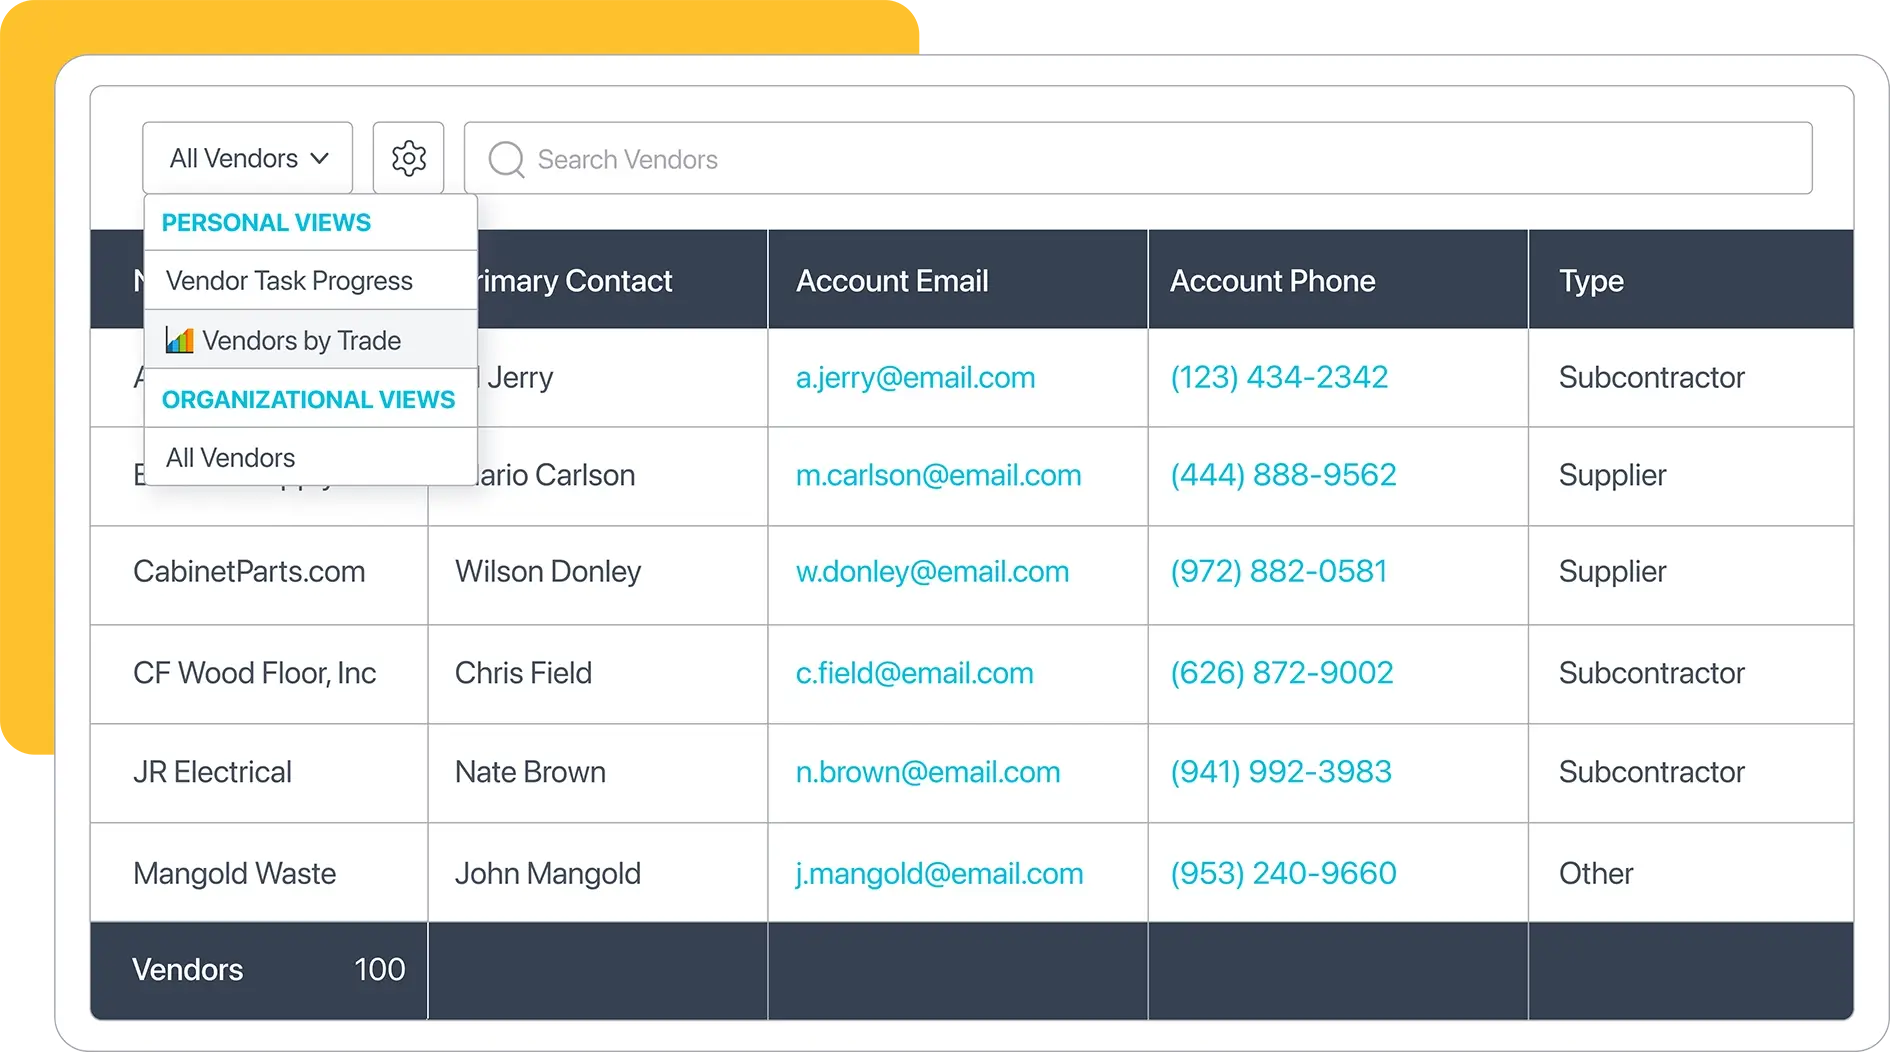Focus the Search Vendors field

(x=1150, y=159)
